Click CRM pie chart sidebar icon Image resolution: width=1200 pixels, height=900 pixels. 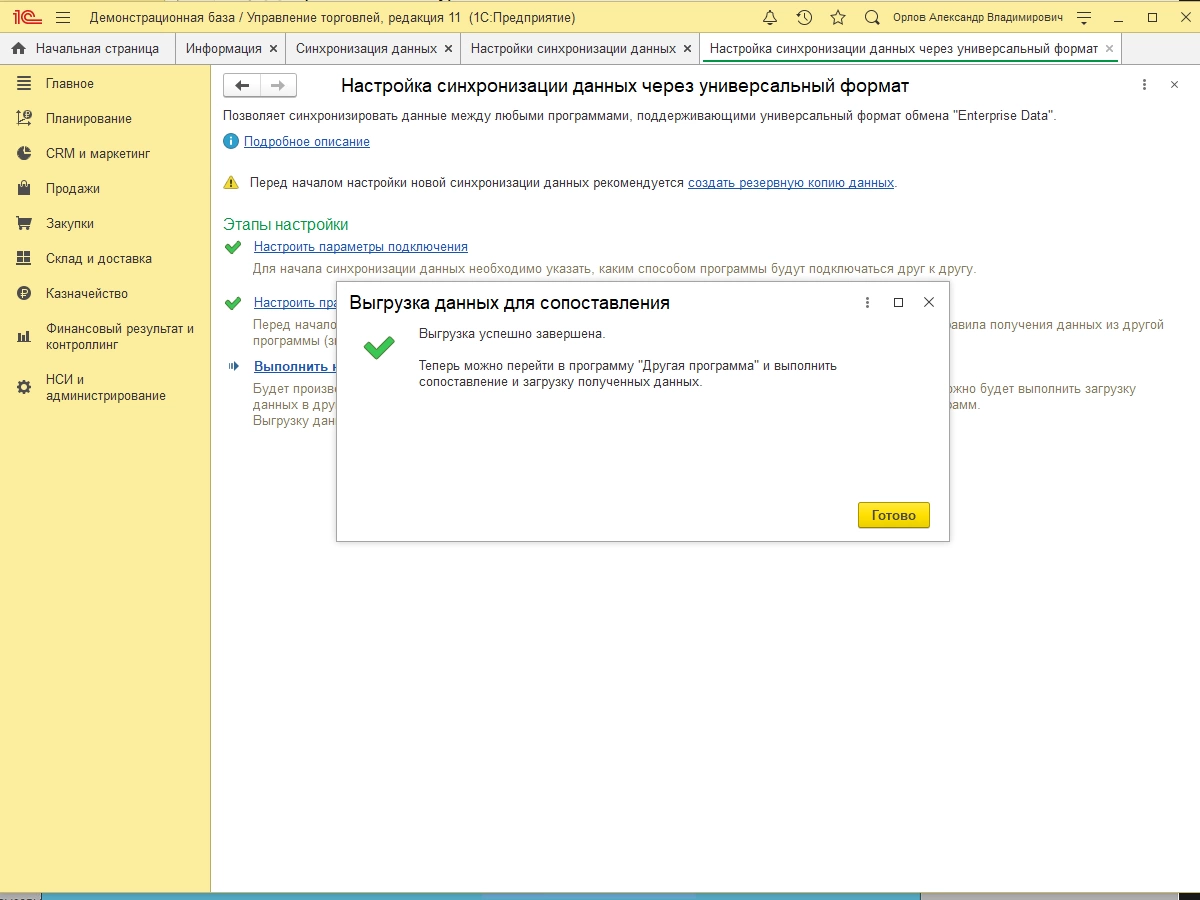24,153
